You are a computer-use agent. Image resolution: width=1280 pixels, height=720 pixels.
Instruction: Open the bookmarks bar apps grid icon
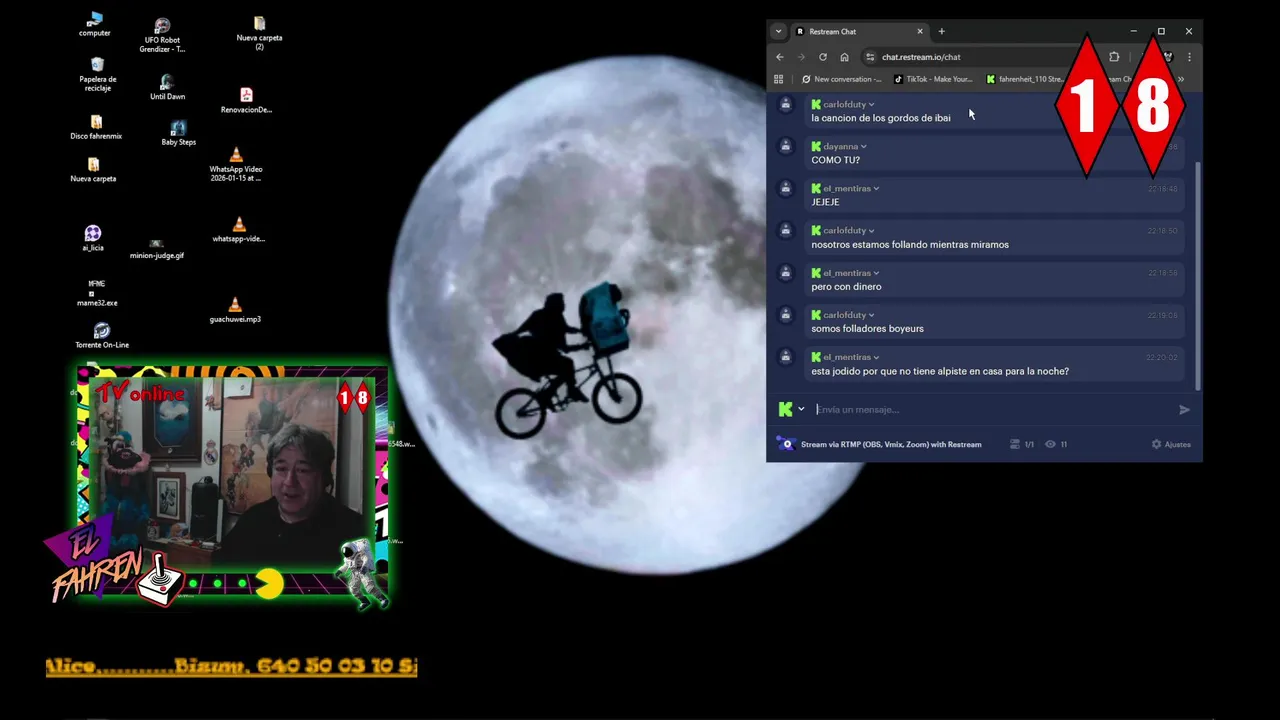coord(778,79)
